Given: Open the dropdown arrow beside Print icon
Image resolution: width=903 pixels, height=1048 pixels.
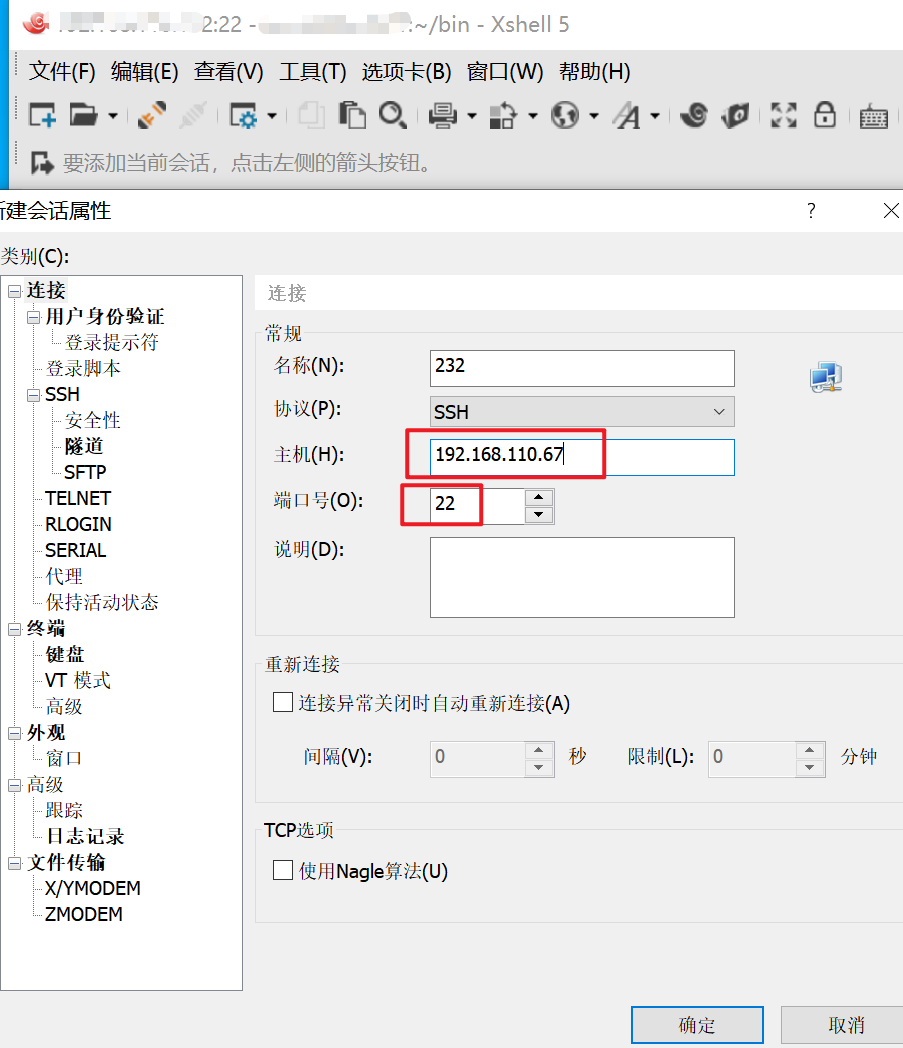Looking at the screenshot, I should point(472,116).
